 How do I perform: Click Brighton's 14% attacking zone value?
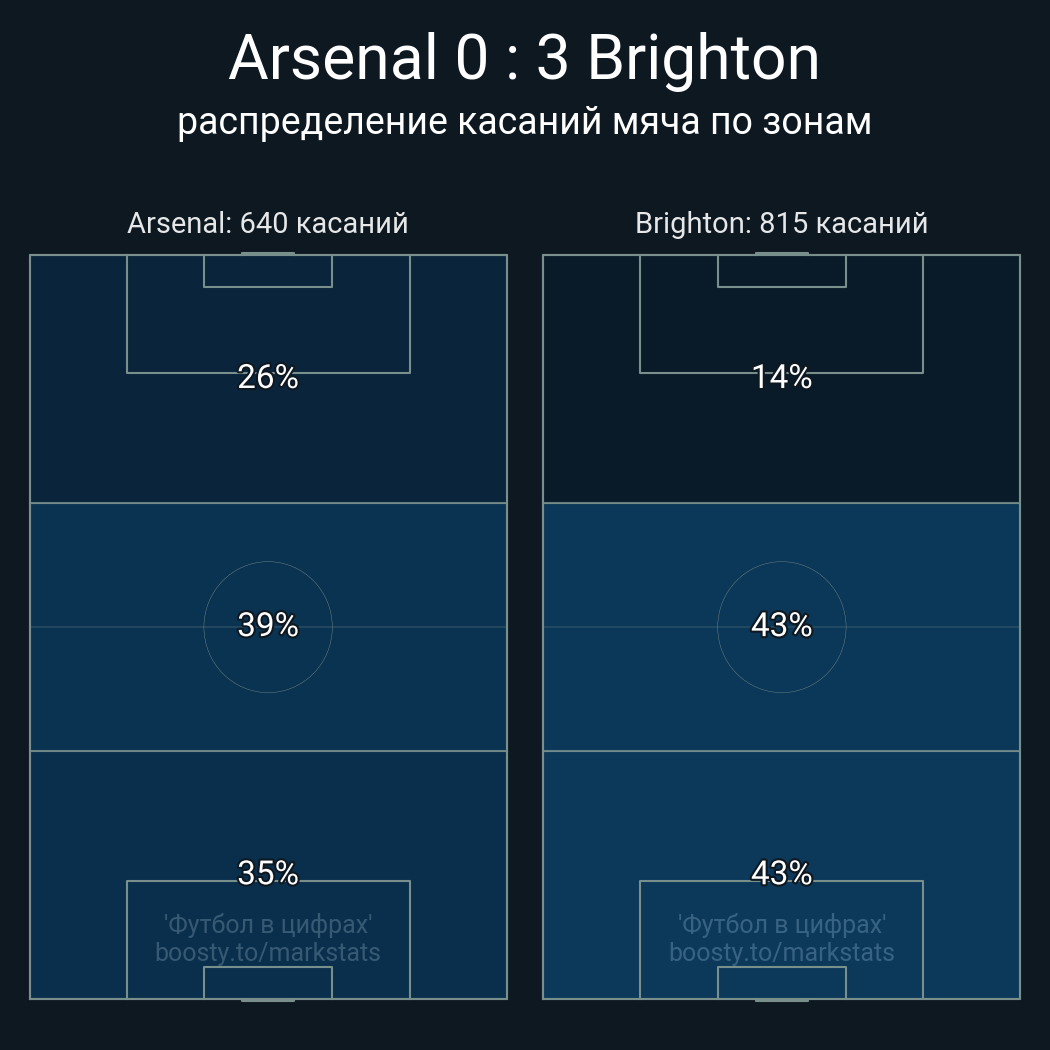781,377
